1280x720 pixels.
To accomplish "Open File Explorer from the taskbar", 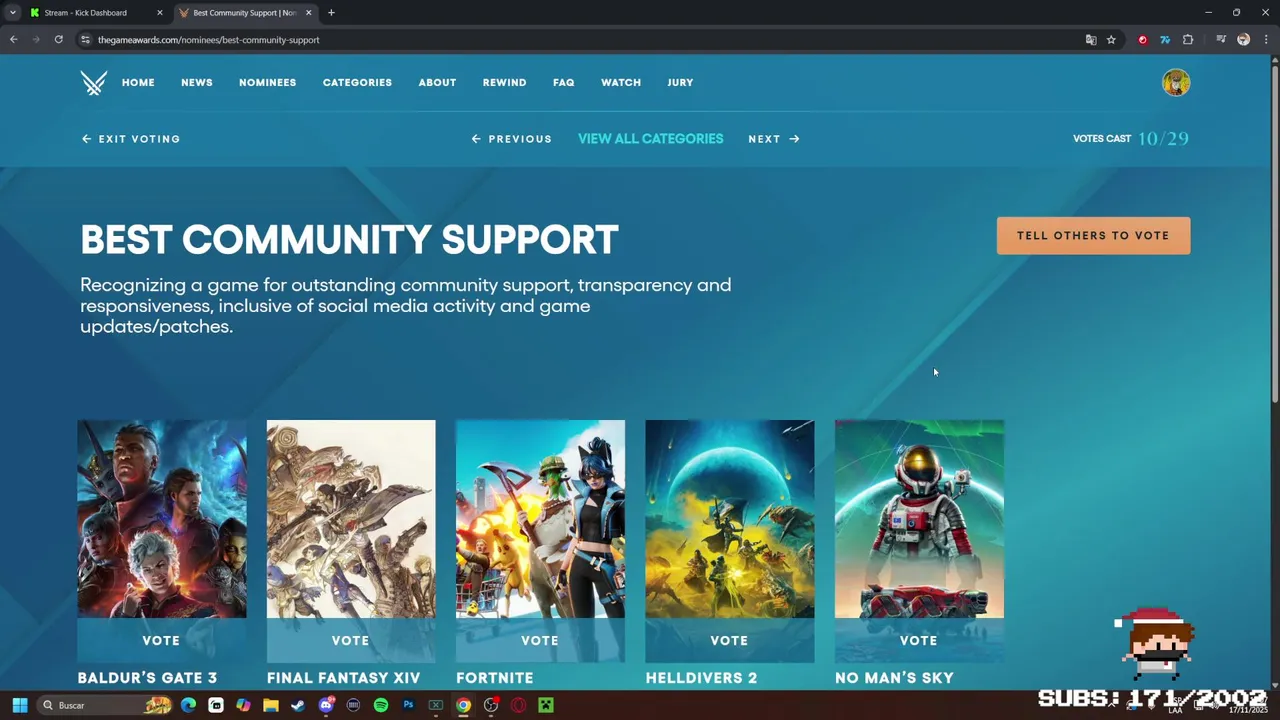I will 270,705.
